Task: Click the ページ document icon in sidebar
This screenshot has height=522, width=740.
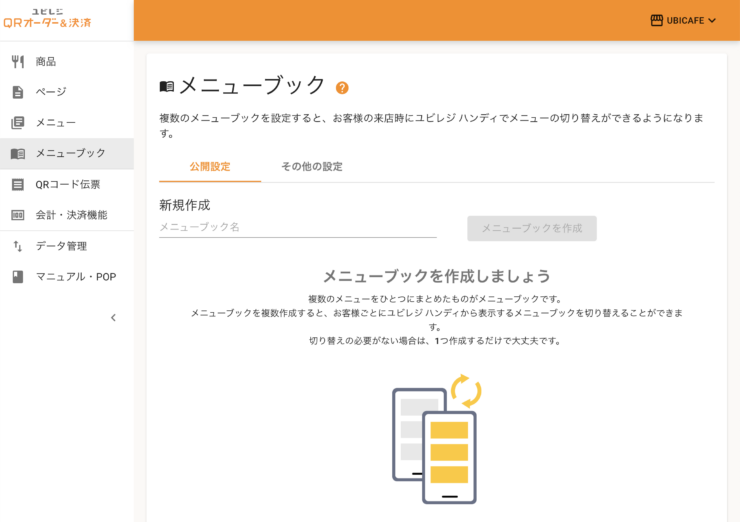Action: [x=17, y=92]
